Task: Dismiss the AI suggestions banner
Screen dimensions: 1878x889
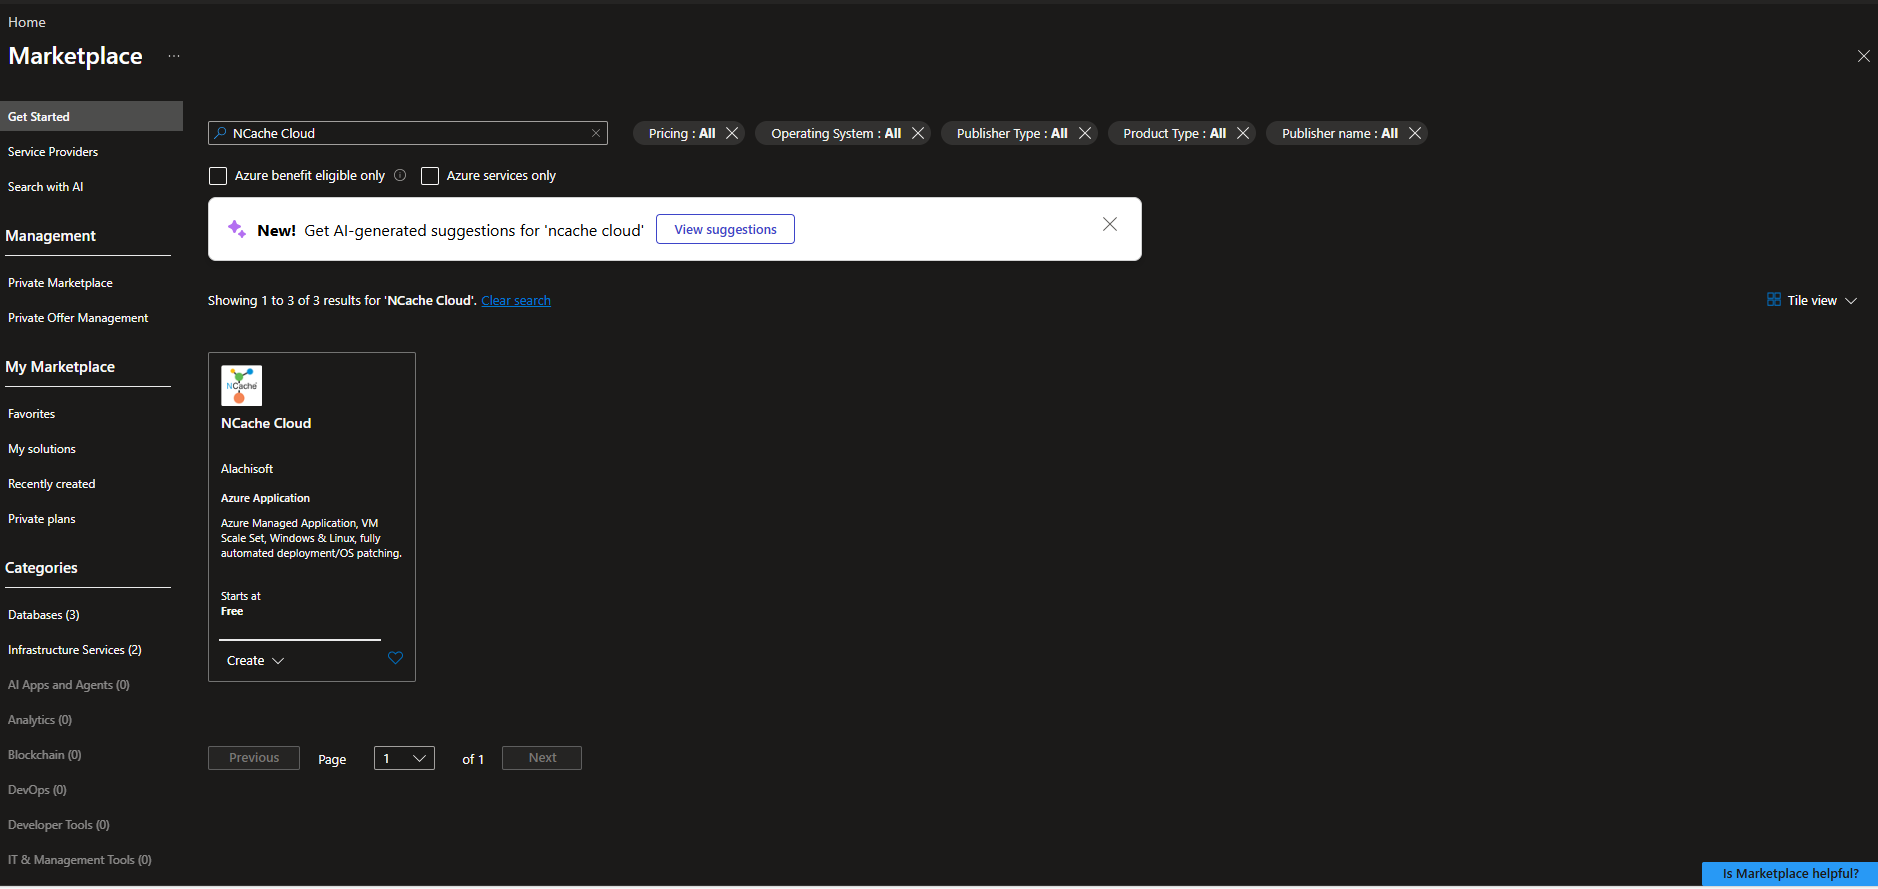Action: tap(1110, 224)
